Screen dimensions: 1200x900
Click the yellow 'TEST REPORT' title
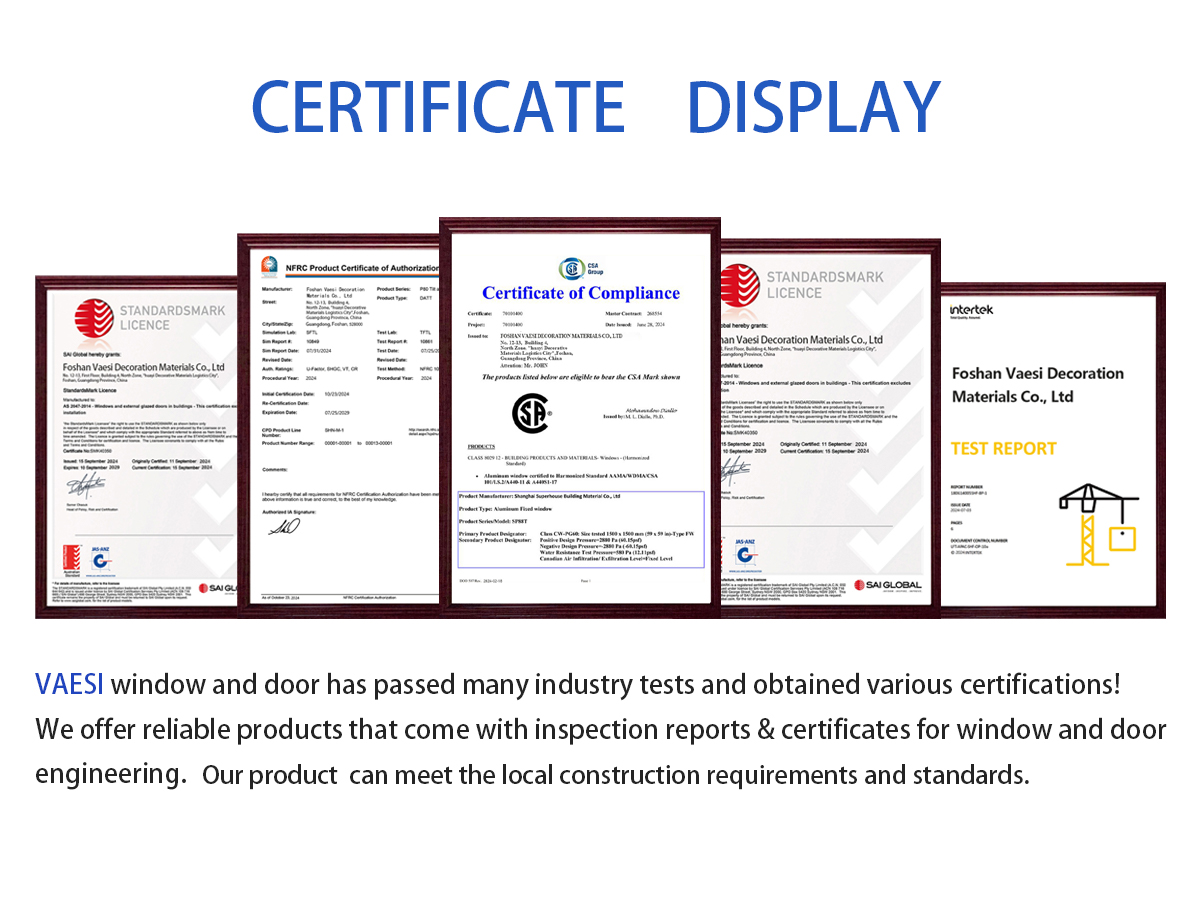[x=1003, y=448]
